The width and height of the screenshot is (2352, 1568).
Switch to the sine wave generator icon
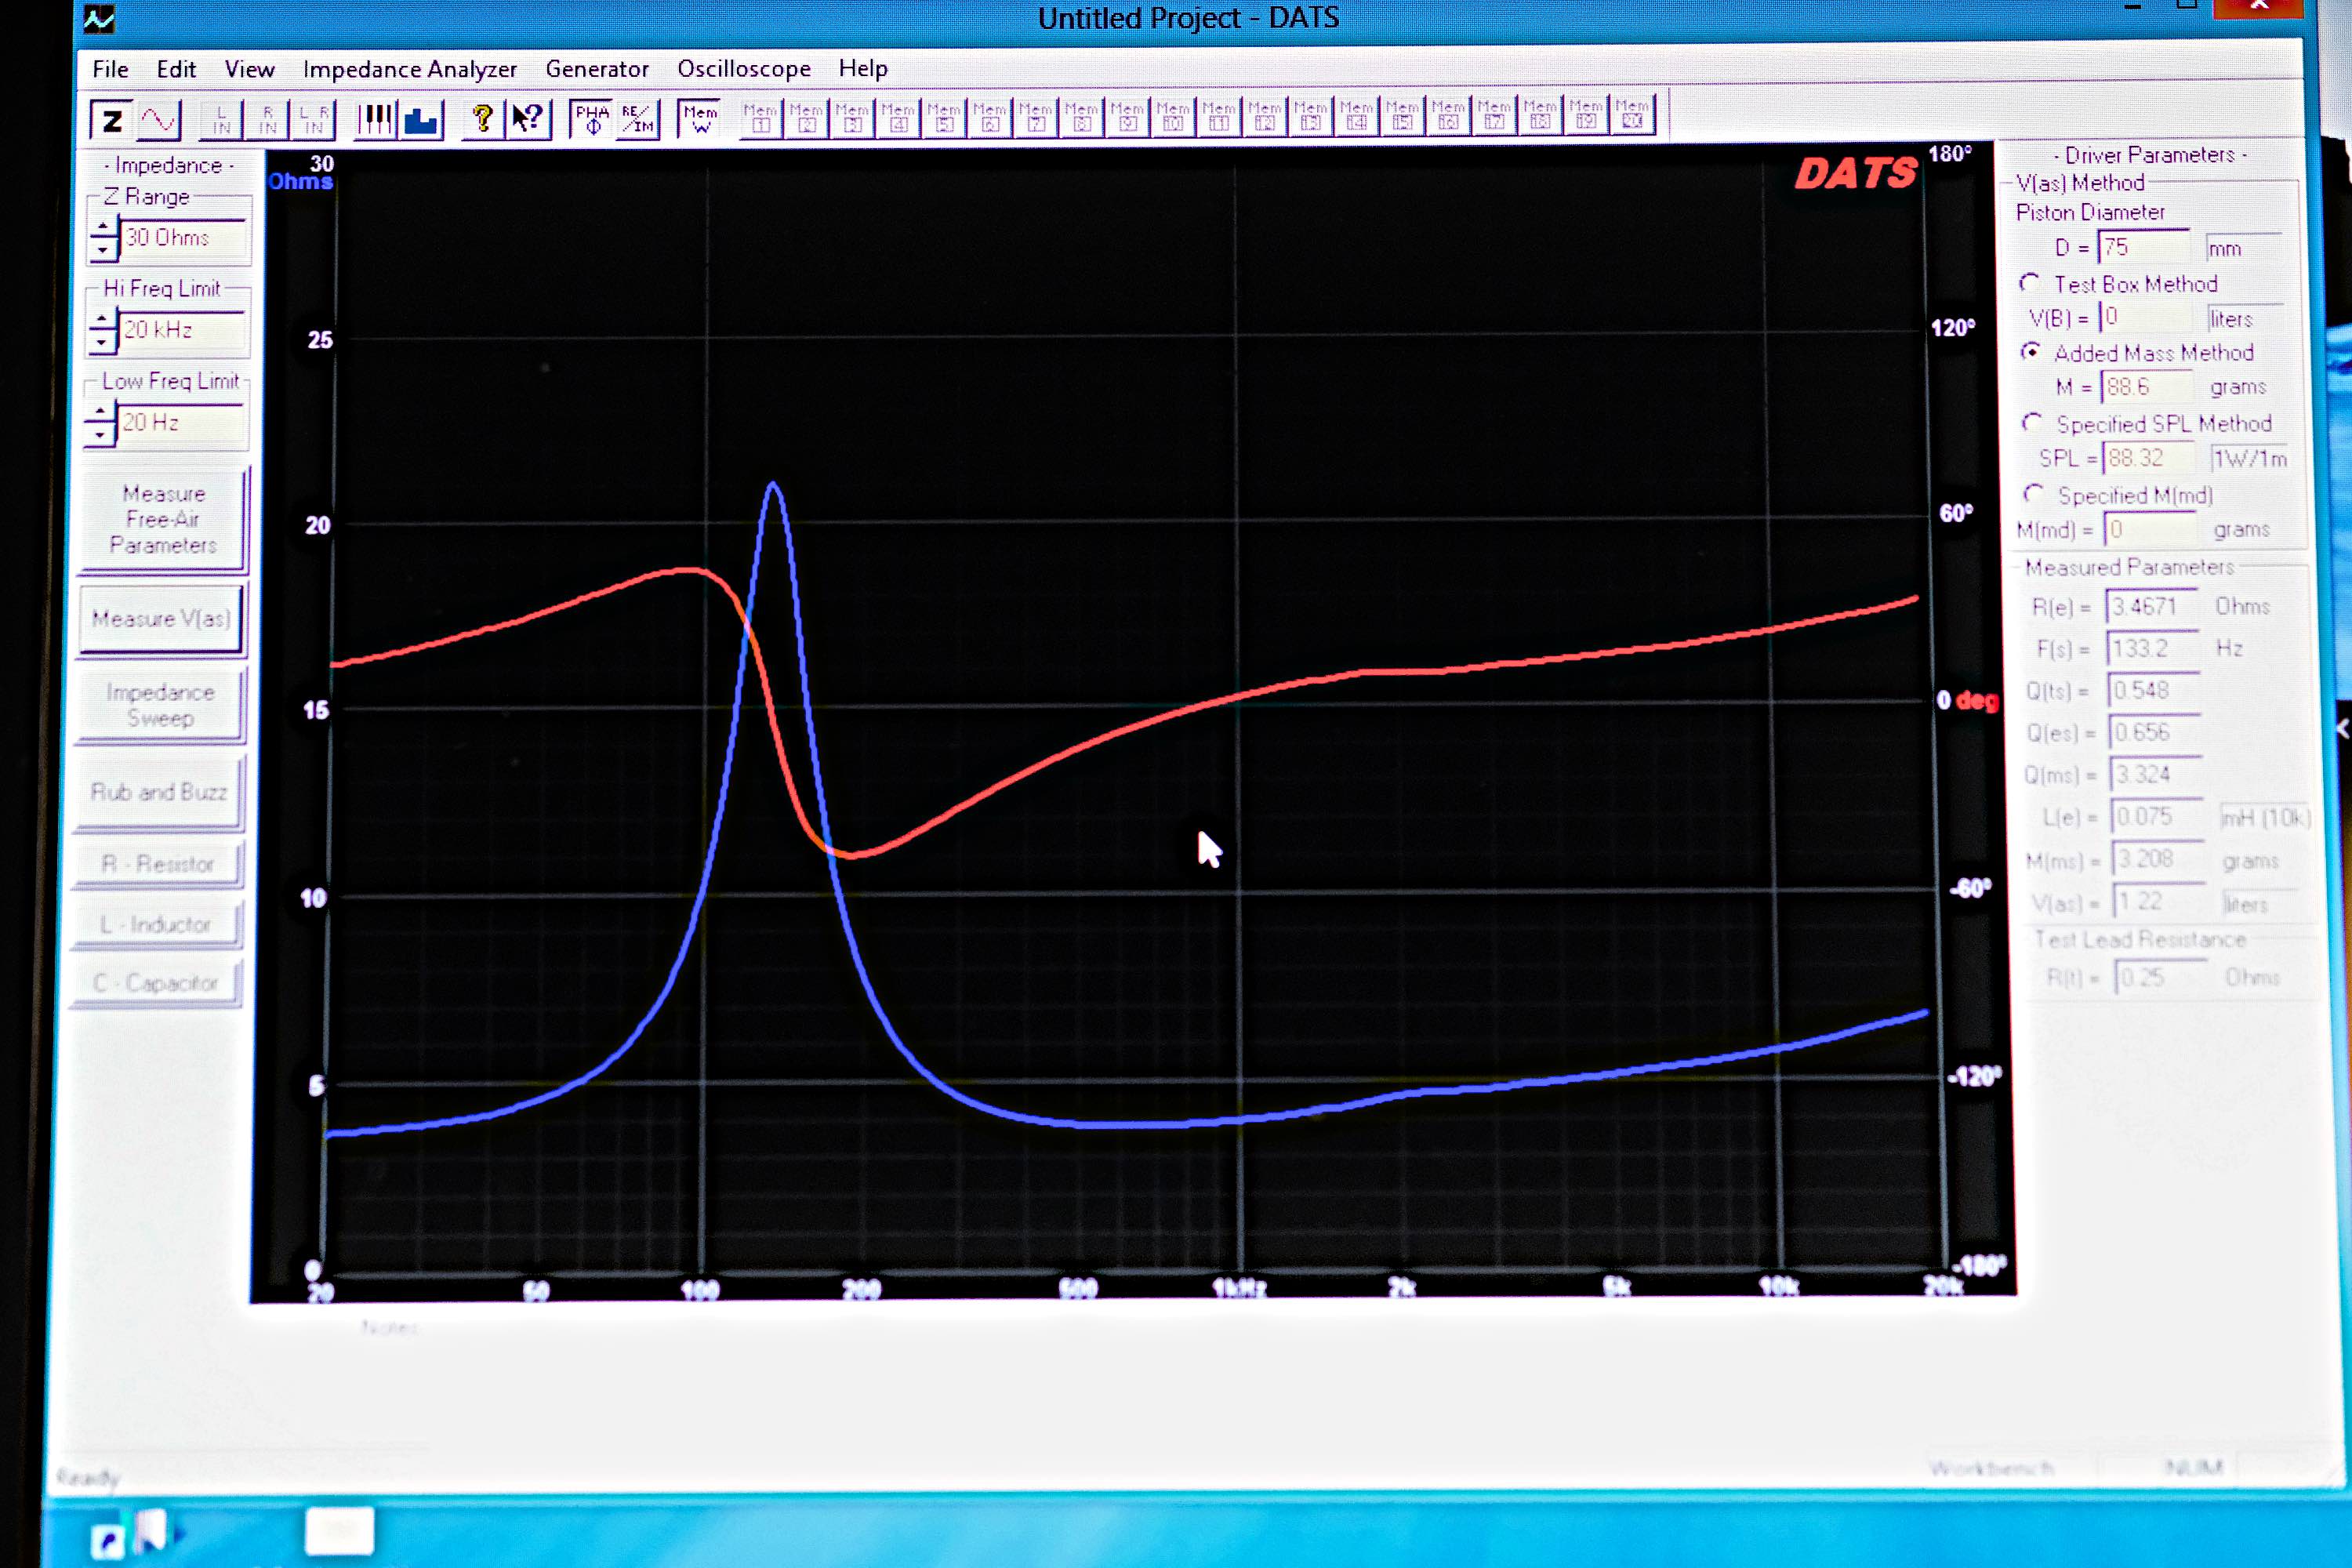point(158,121)
